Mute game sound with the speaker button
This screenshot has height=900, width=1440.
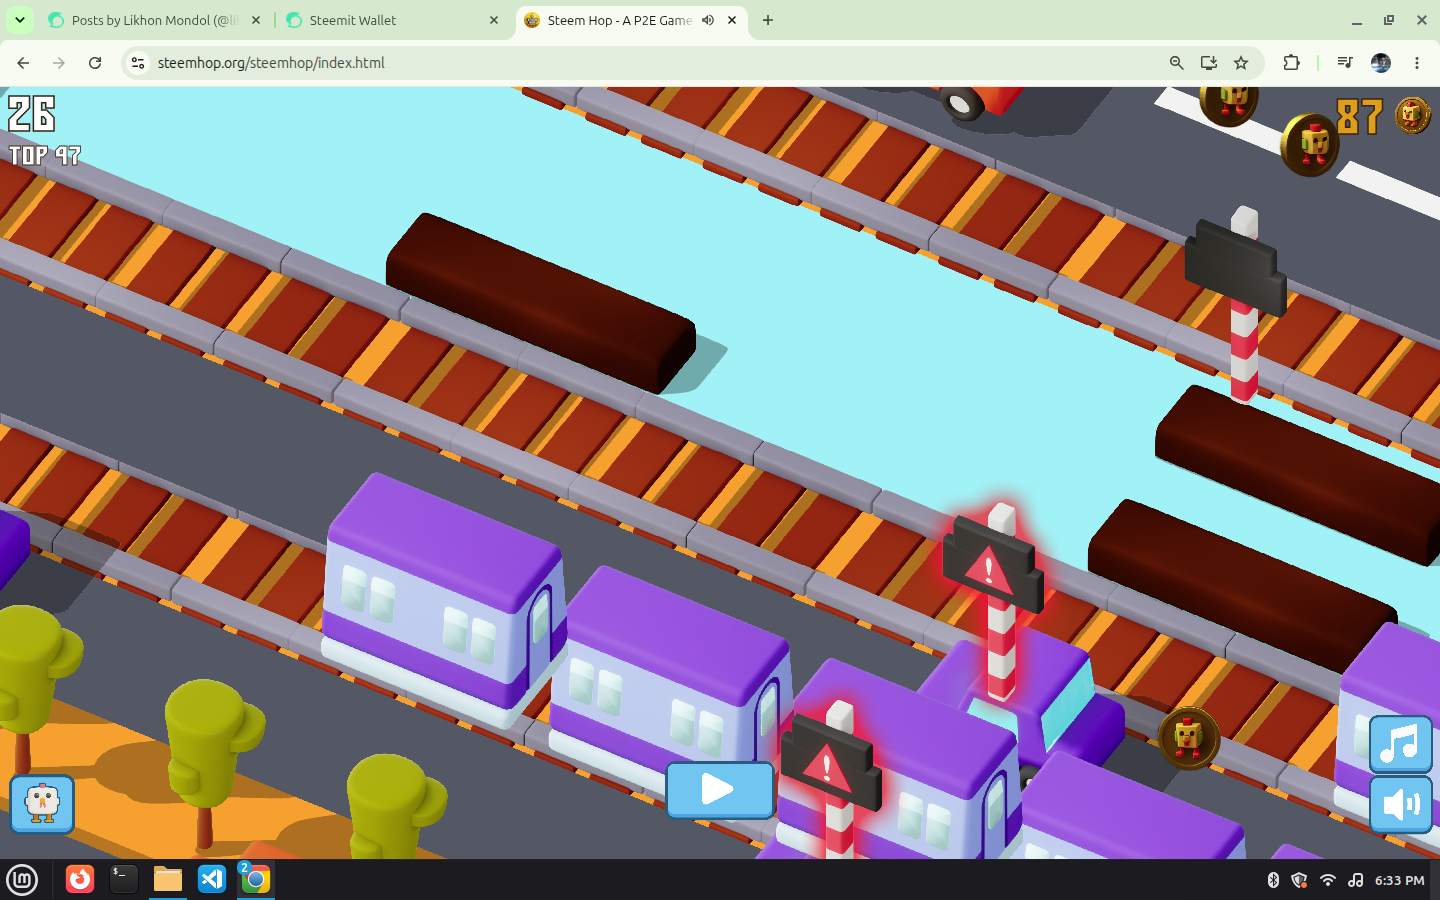[x=1400, y=804]
